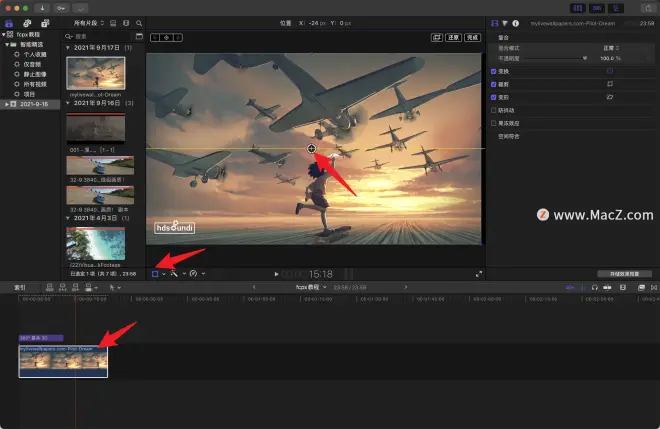Click the transform icon in 变换 row

[609, 71]
